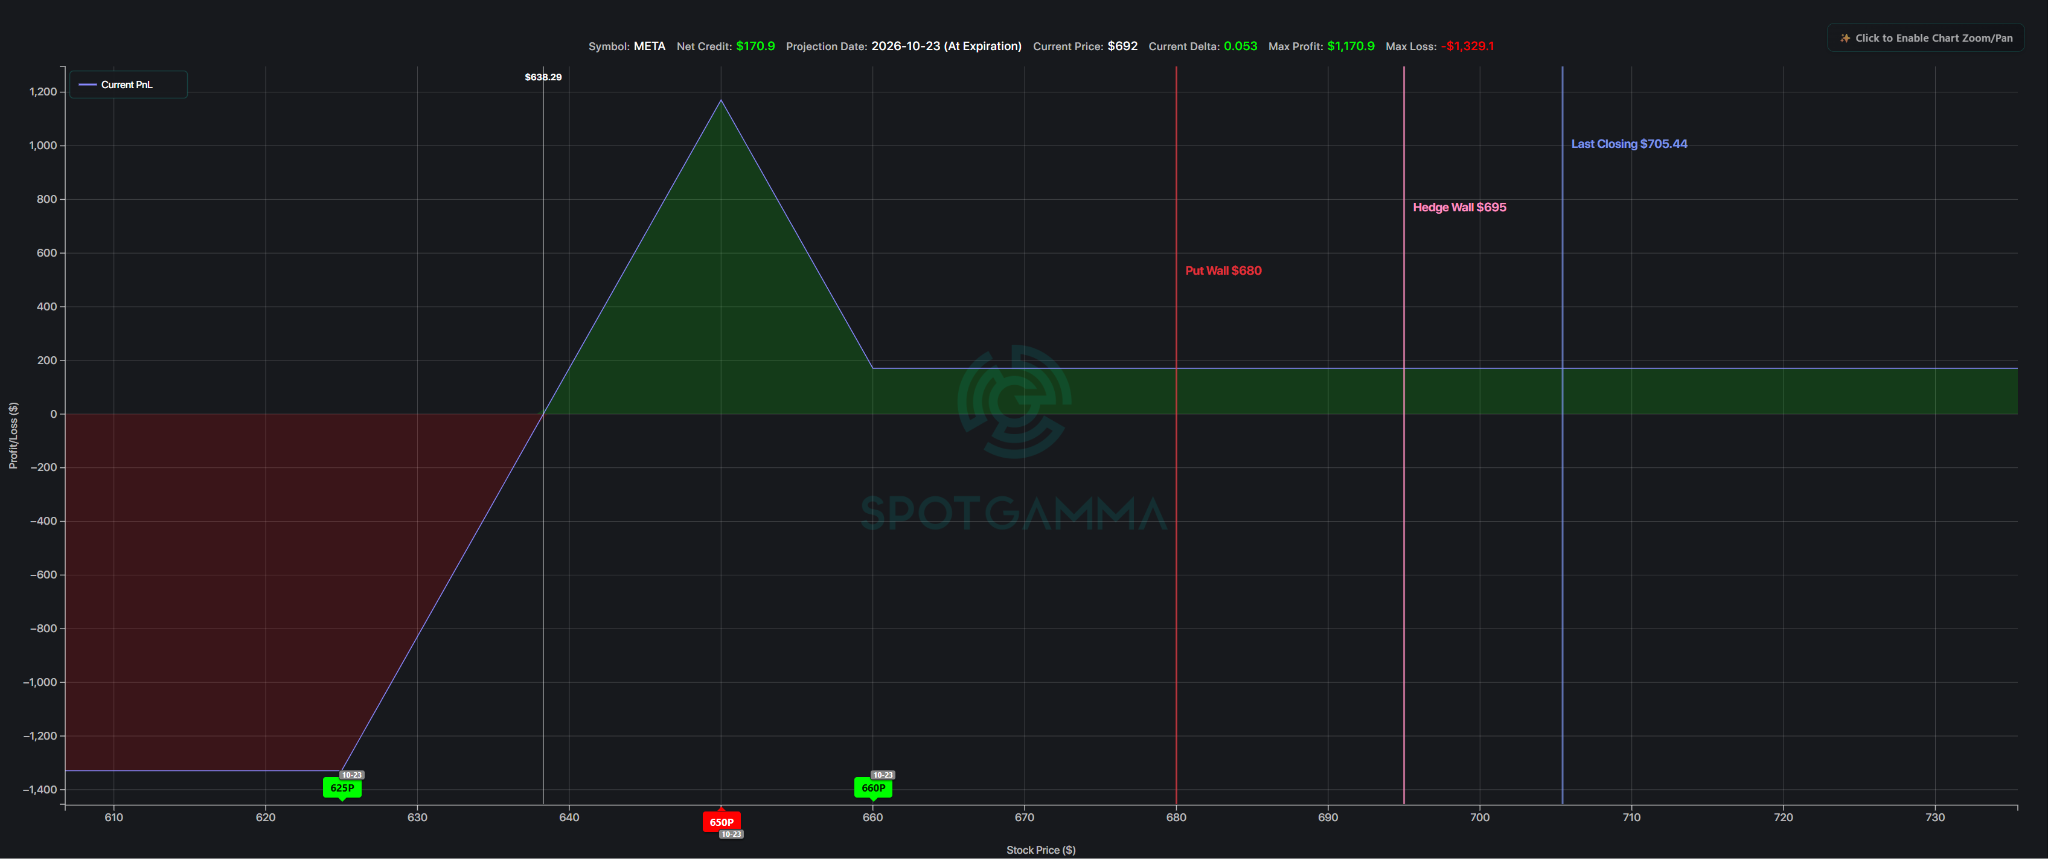Click the Symbol: META text in header
2048x859 pixels.
pos(627,46)
